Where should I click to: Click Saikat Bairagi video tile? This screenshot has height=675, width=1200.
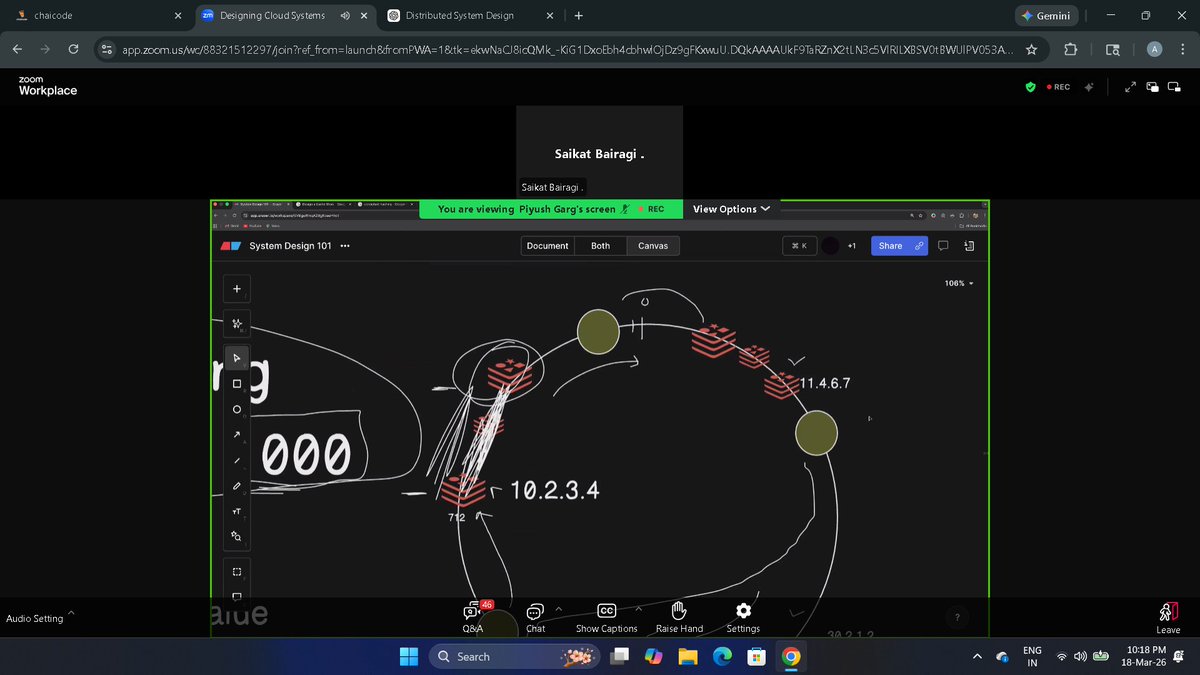599,152
